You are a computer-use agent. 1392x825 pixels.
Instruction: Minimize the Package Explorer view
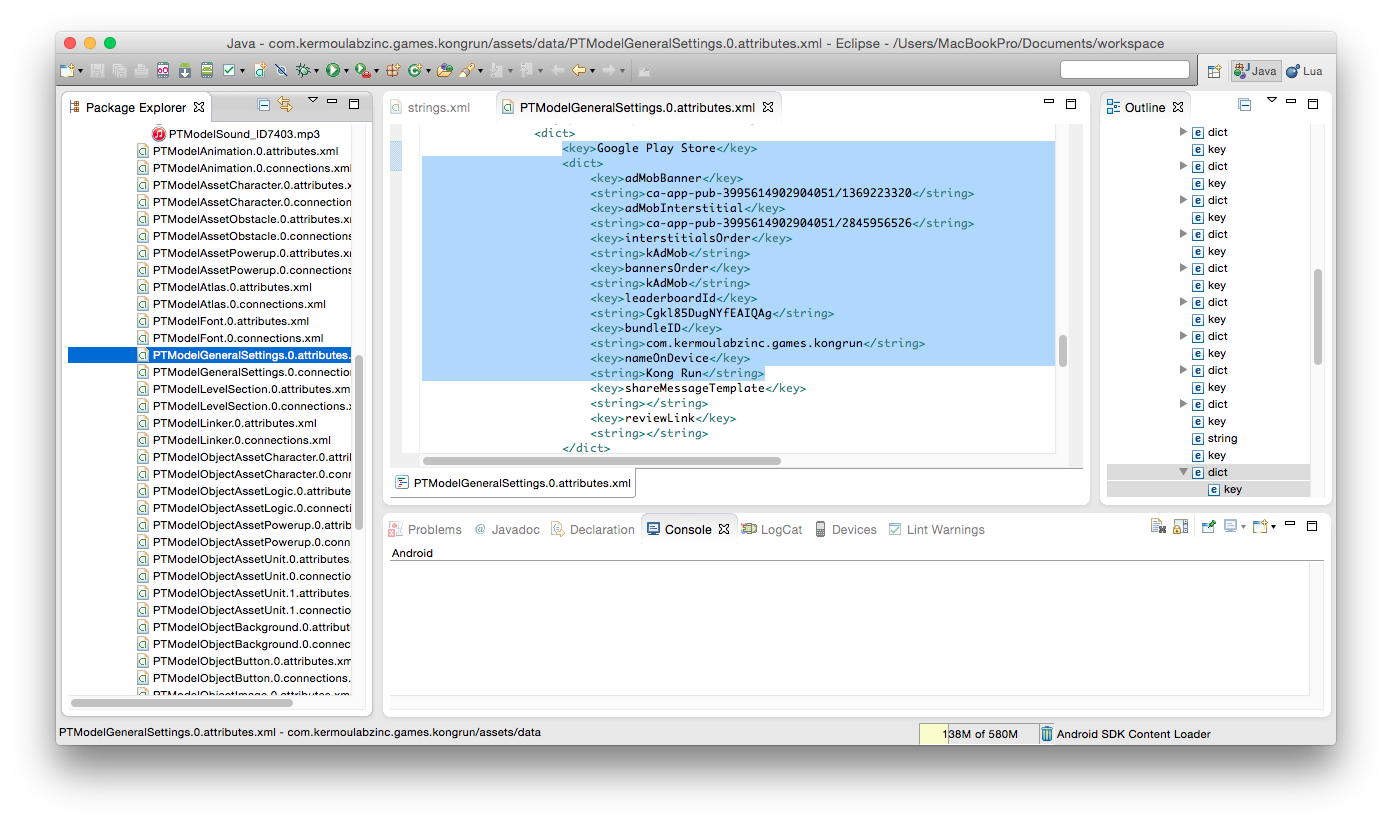pyautogui.click(x=333, y=103)
